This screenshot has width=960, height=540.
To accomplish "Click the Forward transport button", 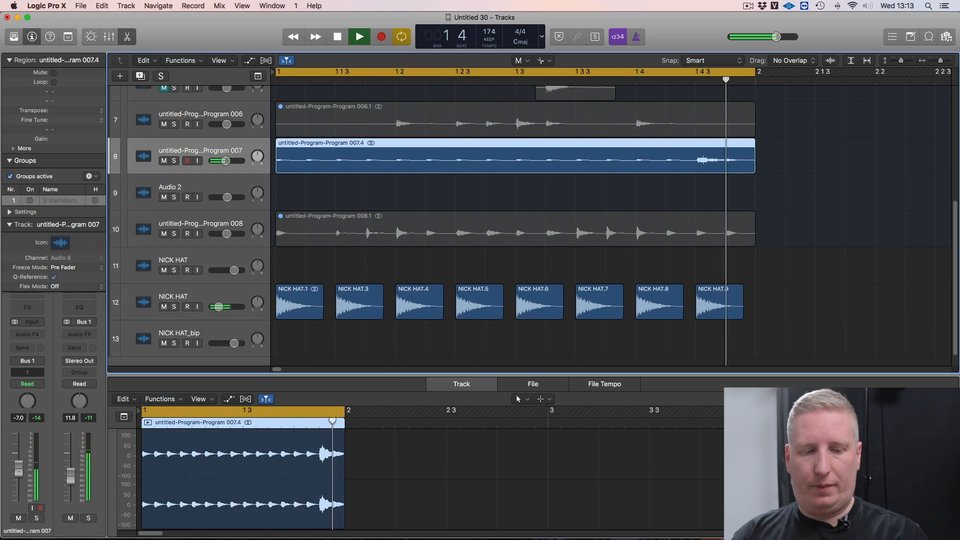I will (315, 37).
